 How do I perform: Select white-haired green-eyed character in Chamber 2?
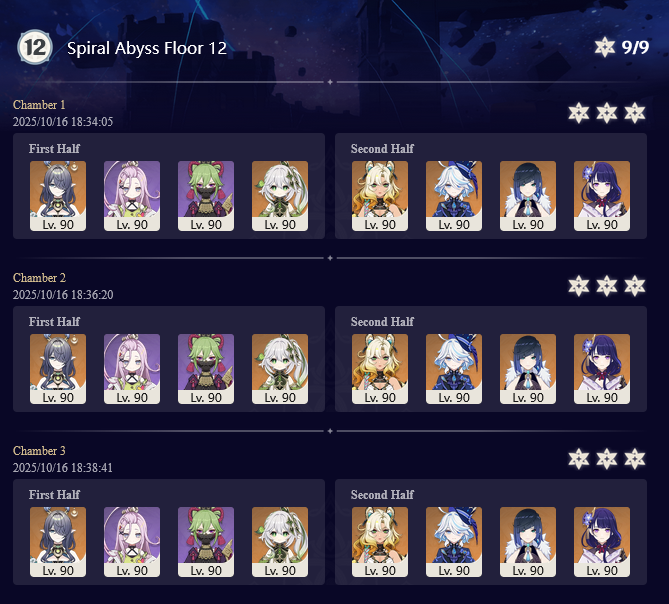pyautogui.click(x=280, y=369)
